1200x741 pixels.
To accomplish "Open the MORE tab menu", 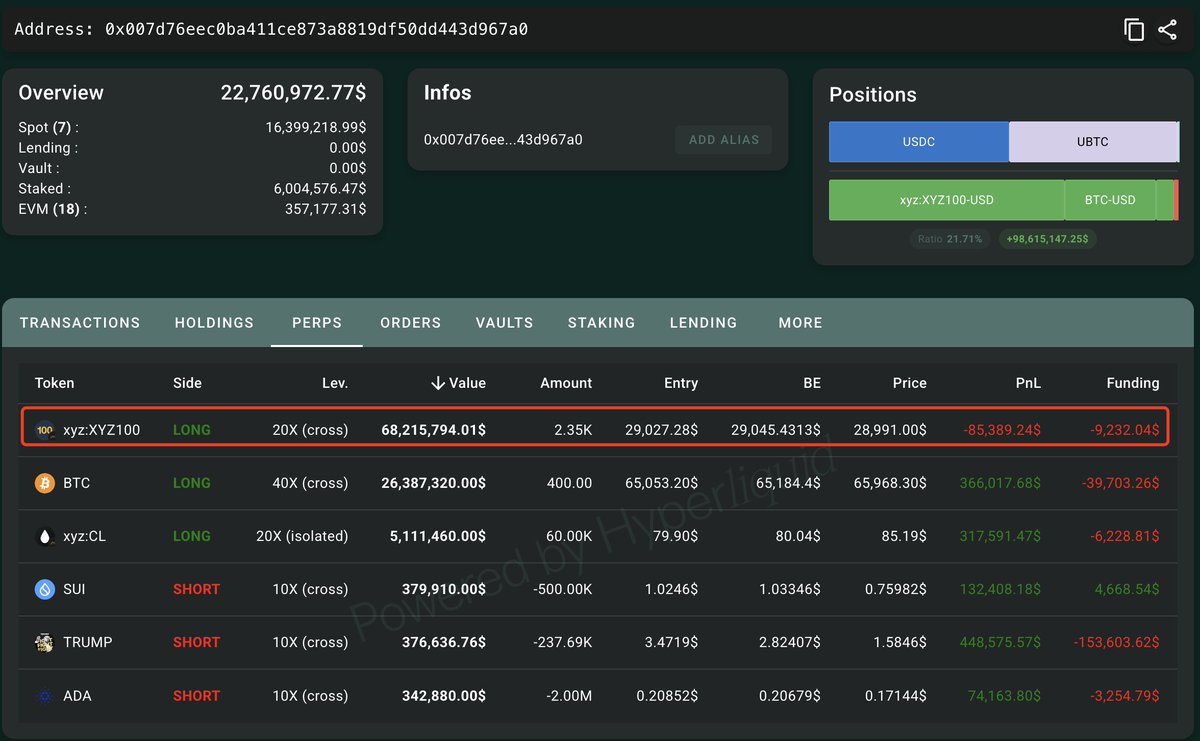I will 800,323.
